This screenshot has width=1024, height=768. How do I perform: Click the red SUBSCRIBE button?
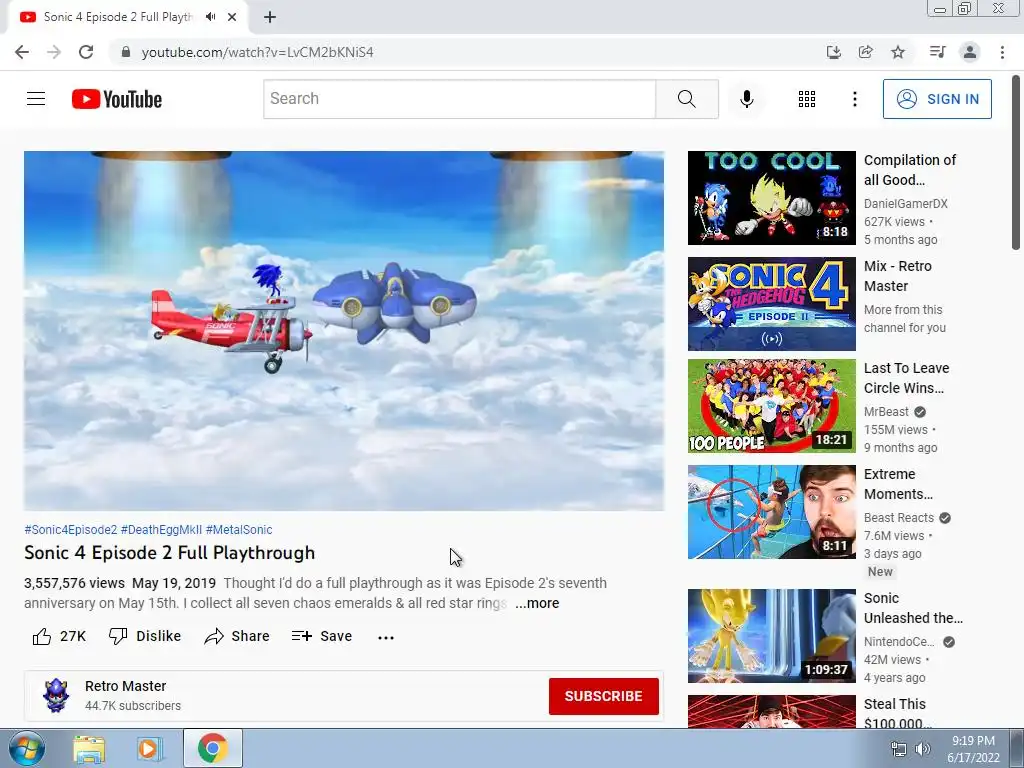tap(603, 696)
